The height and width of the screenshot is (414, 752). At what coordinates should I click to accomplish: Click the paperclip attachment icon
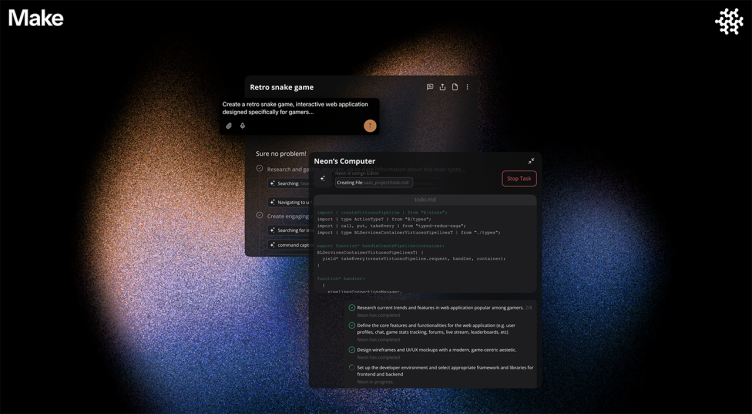[x=229, y=126]
